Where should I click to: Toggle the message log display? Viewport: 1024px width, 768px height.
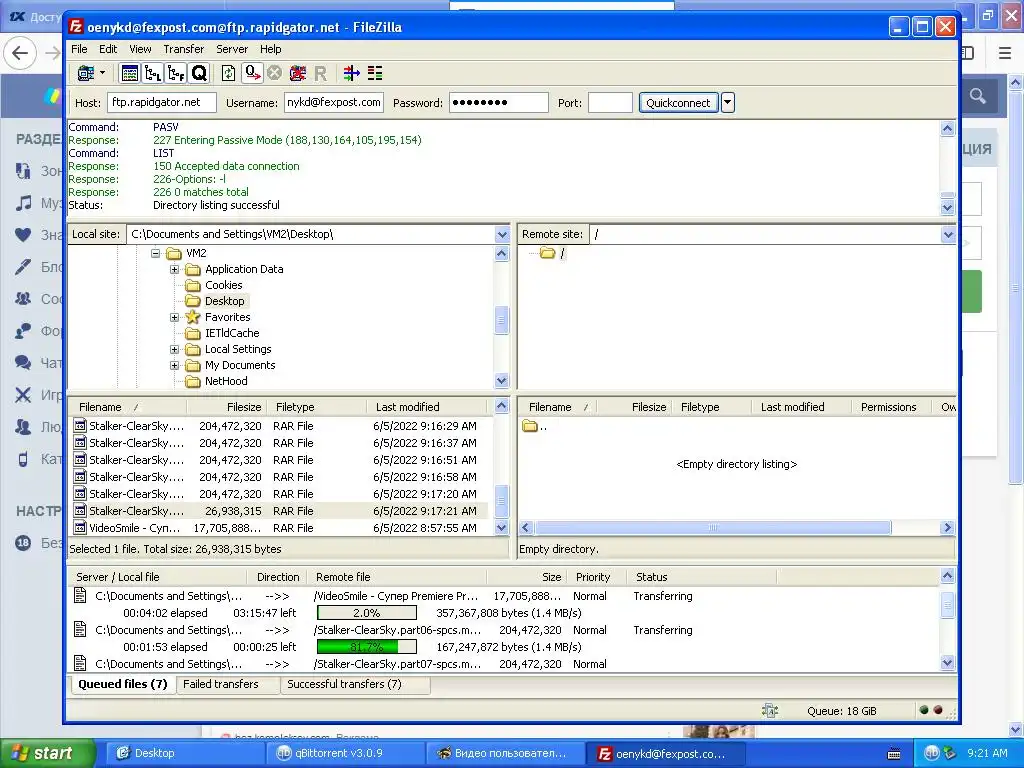pos(130,73)
